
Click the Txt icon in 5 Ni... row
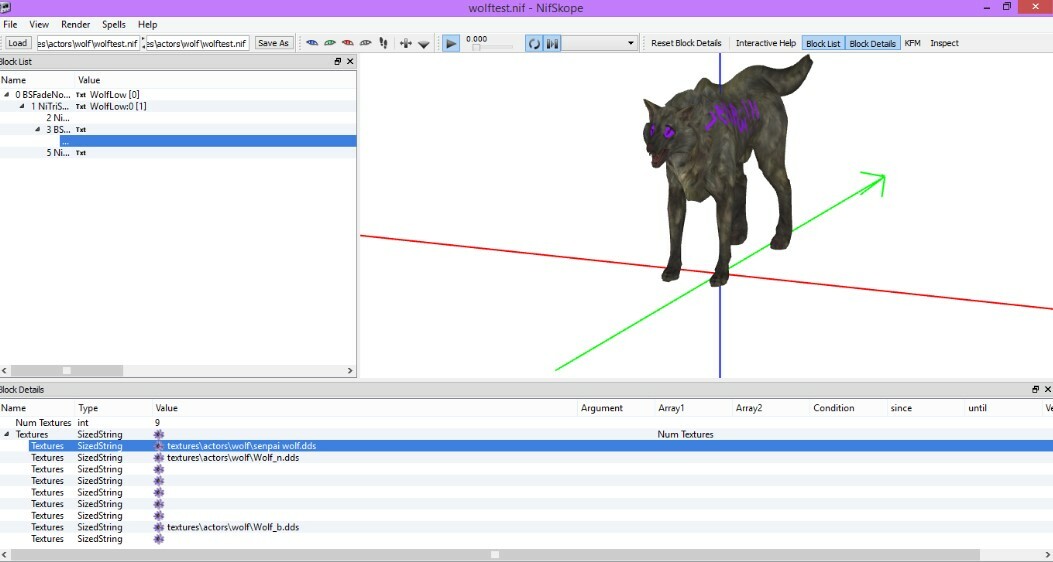[x=81, y=152]
